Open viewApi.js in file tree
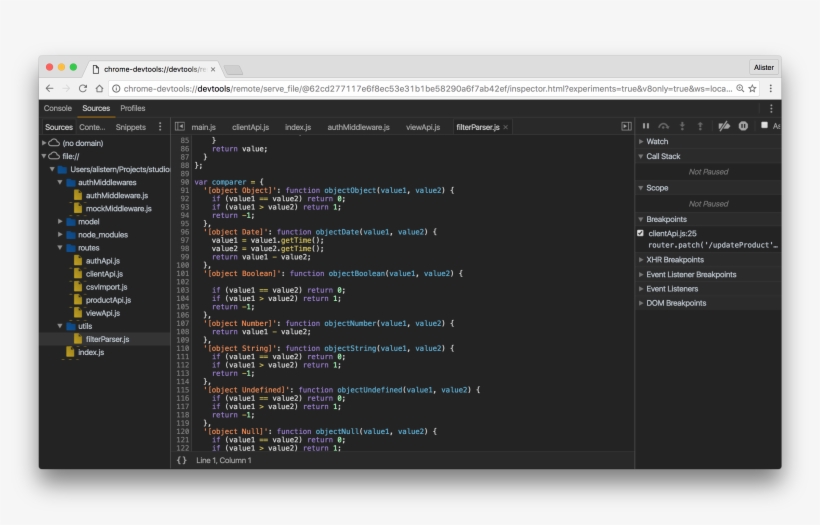Screen dimensions: 820x525 (102, 313)
